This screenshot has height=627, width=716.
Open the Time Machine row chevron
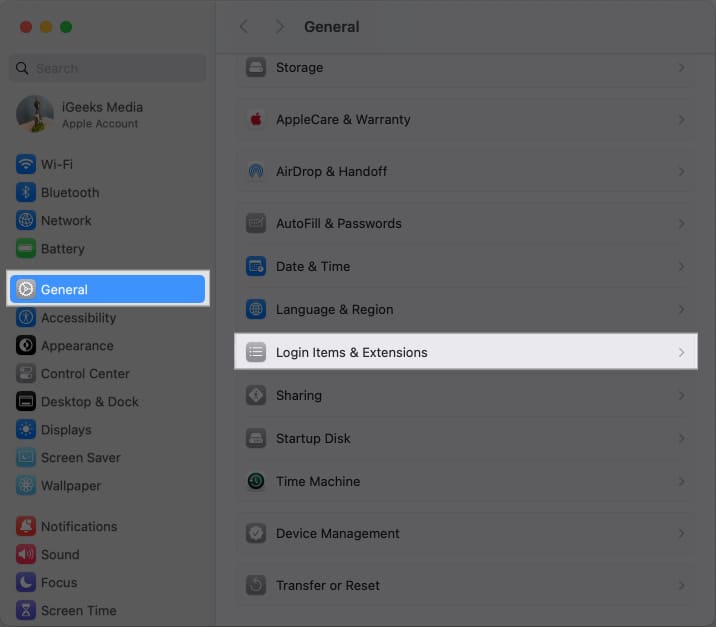tap(681, 481)
